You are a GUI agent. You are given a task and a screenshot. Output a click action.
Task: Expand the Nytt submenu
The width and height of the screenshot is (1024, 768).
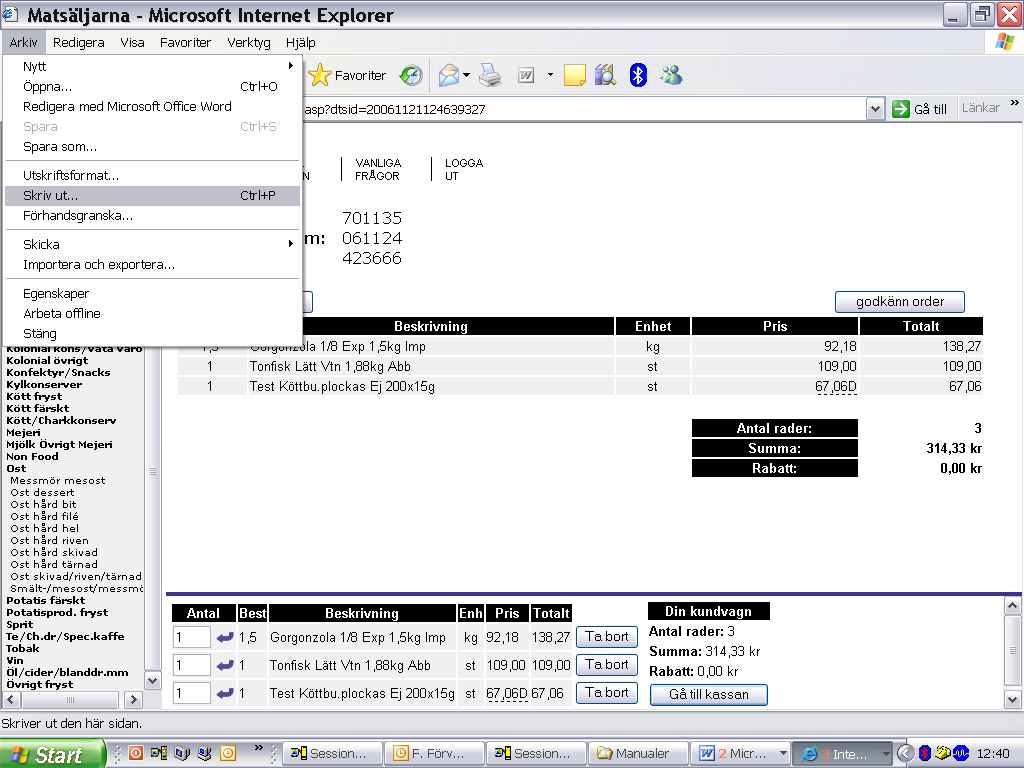(x=291, y=66)
